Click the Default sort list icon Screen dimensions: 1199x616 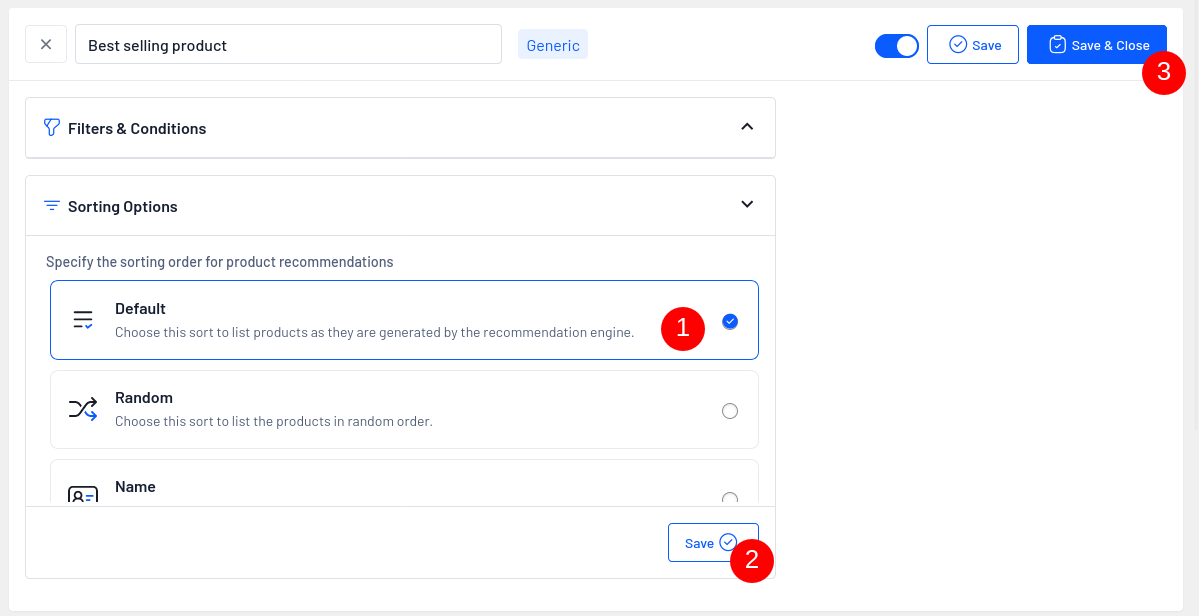pyautogui.click(x=83, y=320)
